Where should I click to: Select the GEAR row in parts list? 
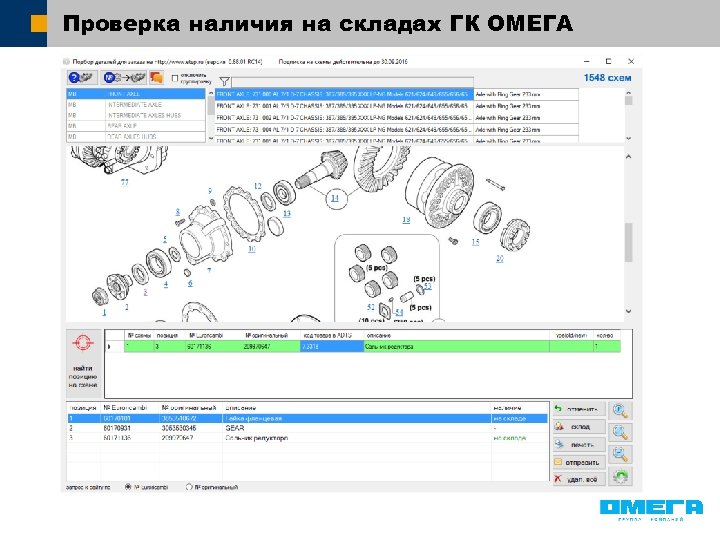tap(307, 428)
